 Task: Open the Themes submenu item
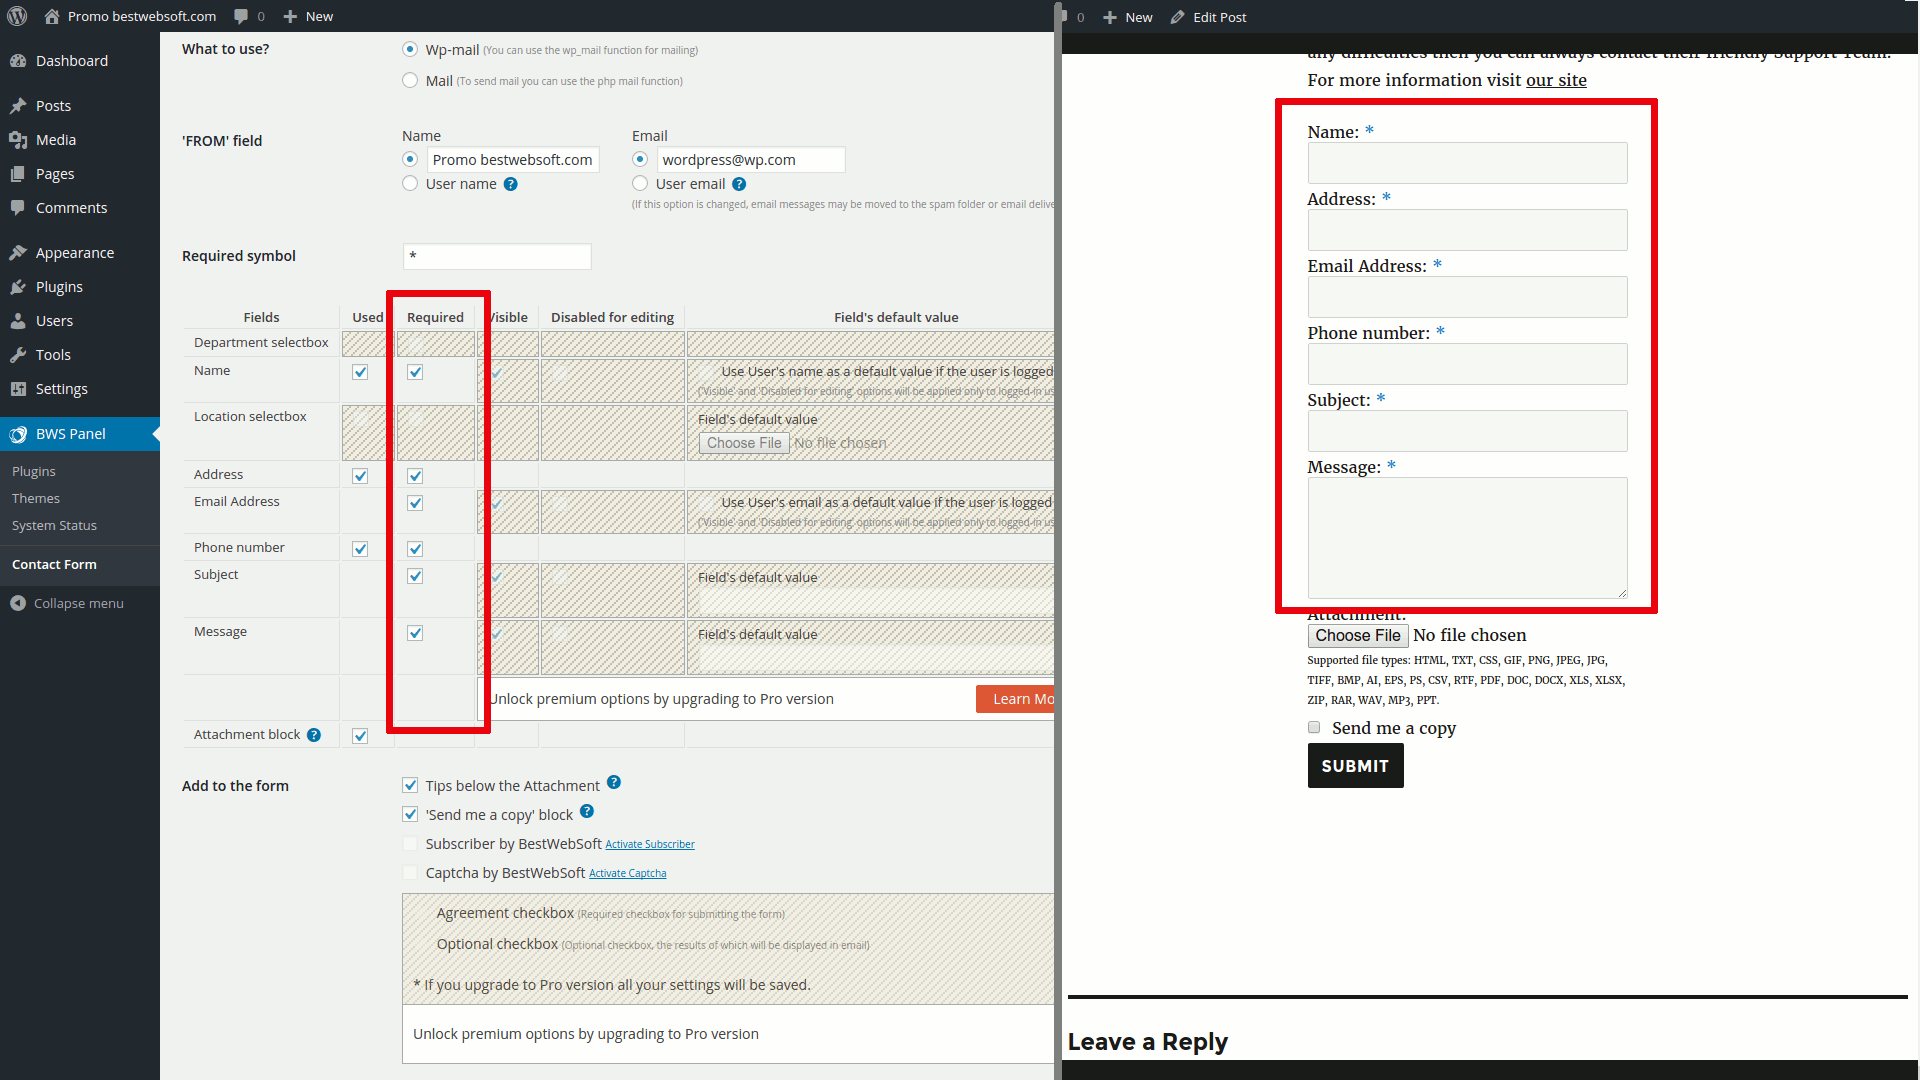(x=36, y=498)
